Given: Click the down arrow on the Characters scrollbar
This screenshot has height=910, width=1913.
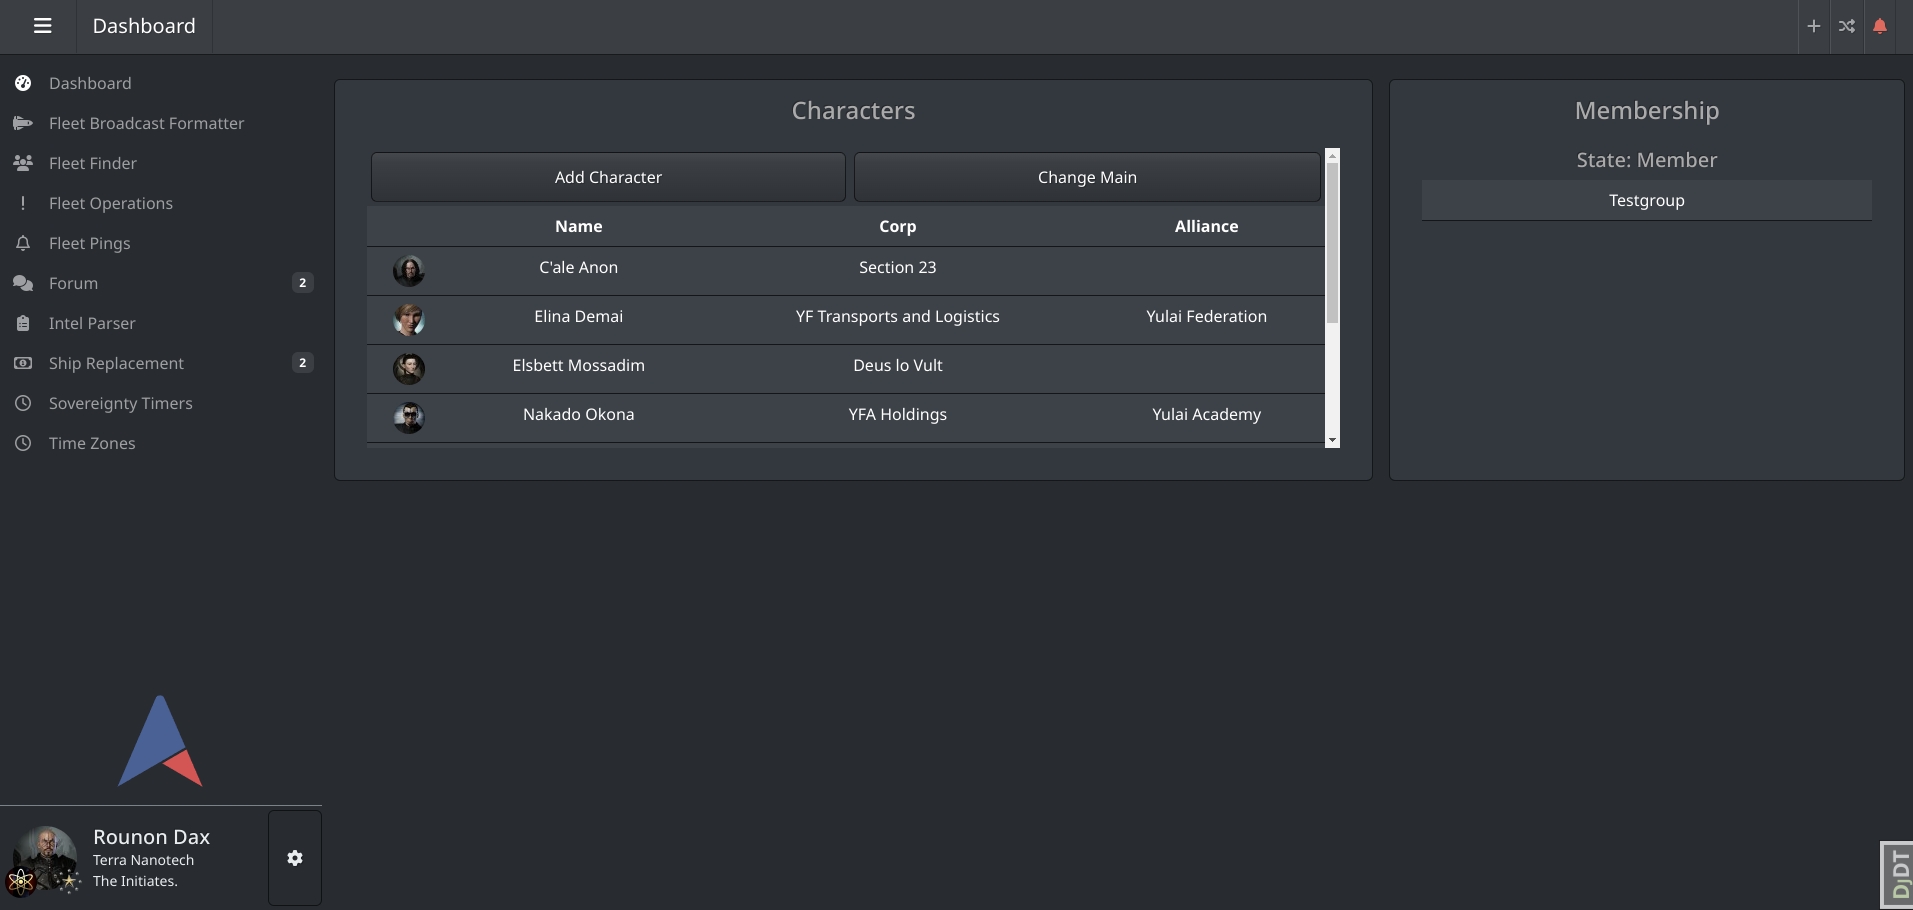Looking at the screenshot, I should [x=1333, y=440].
